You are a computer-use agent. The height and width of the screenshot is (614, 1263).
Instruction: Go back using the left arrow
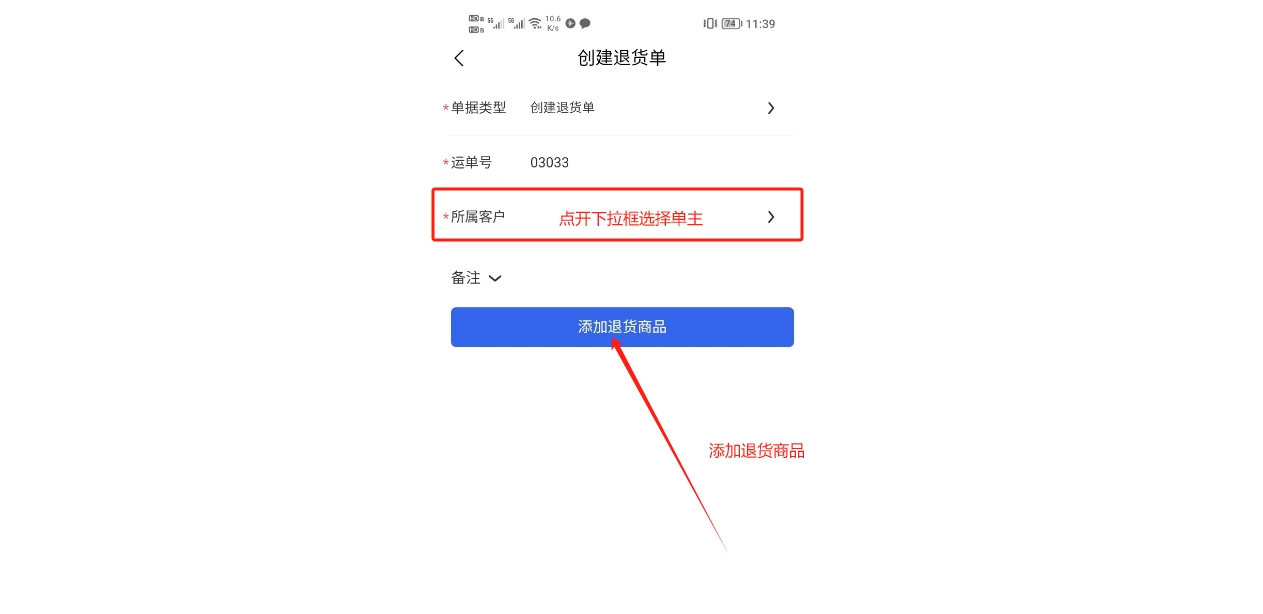tap(459, 58)
